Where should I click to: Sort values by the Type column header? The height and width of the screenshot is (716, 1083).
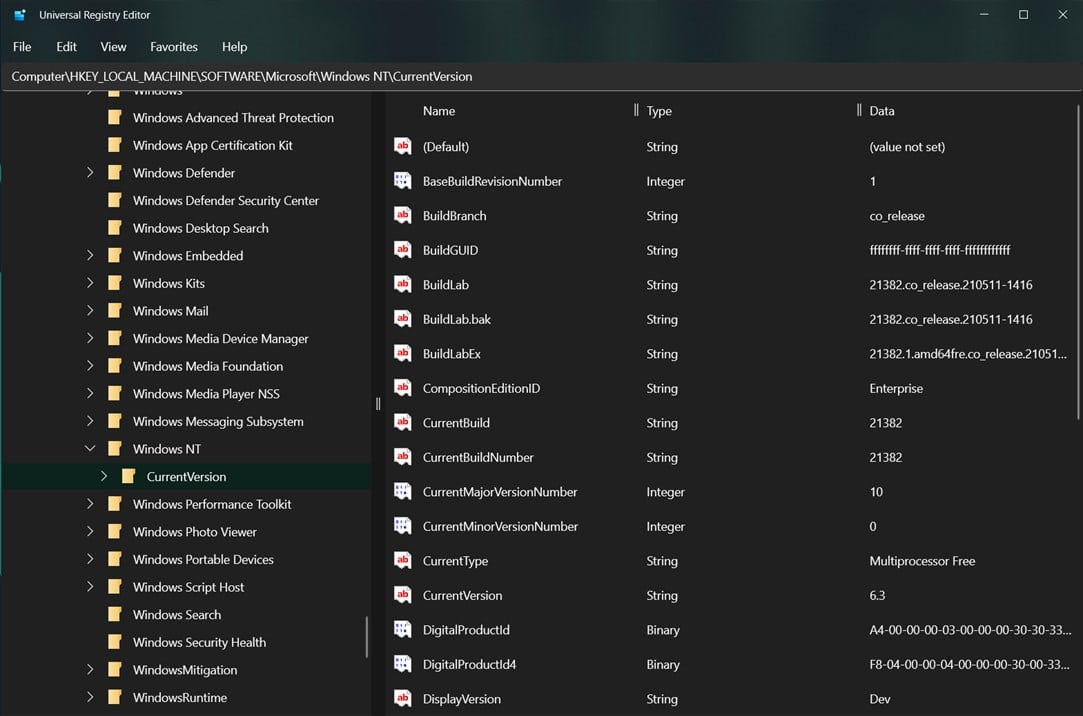pyautogui.click(x=661, y=110)
